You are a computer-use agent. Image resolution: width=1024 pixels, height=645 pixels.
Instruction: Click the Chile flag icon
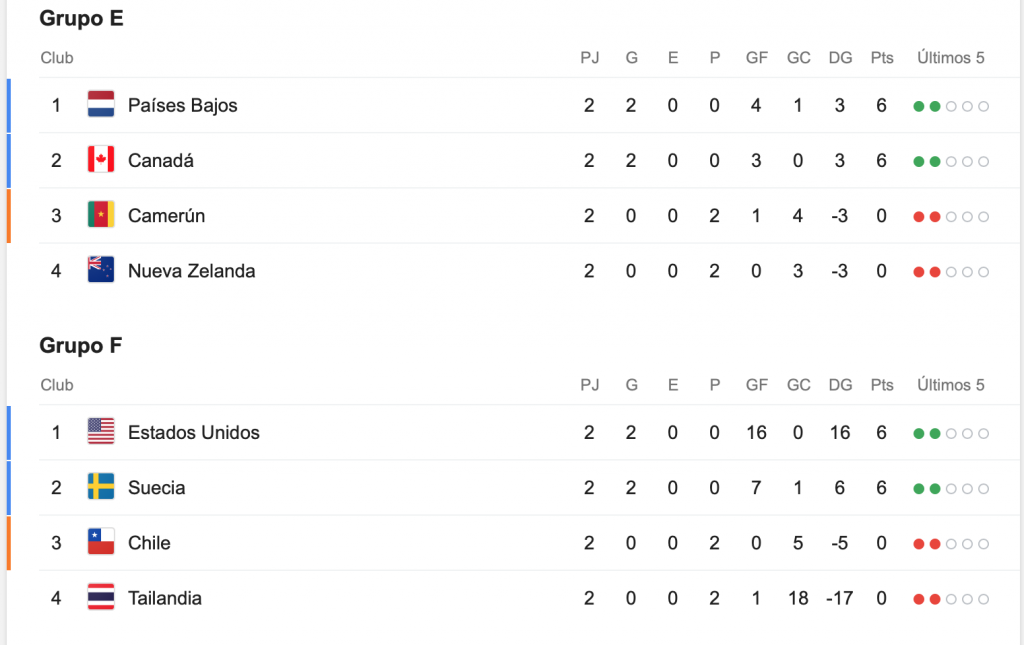101,542
